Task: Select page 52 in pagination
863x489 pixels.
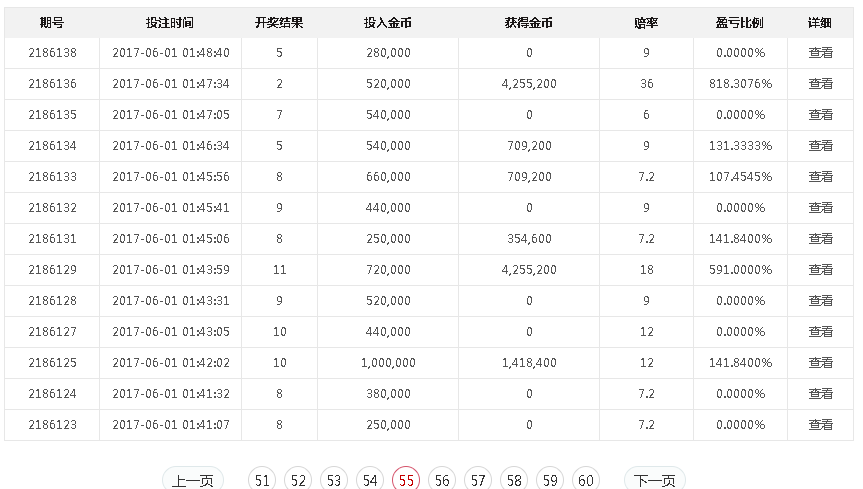Action: [298, 481]
